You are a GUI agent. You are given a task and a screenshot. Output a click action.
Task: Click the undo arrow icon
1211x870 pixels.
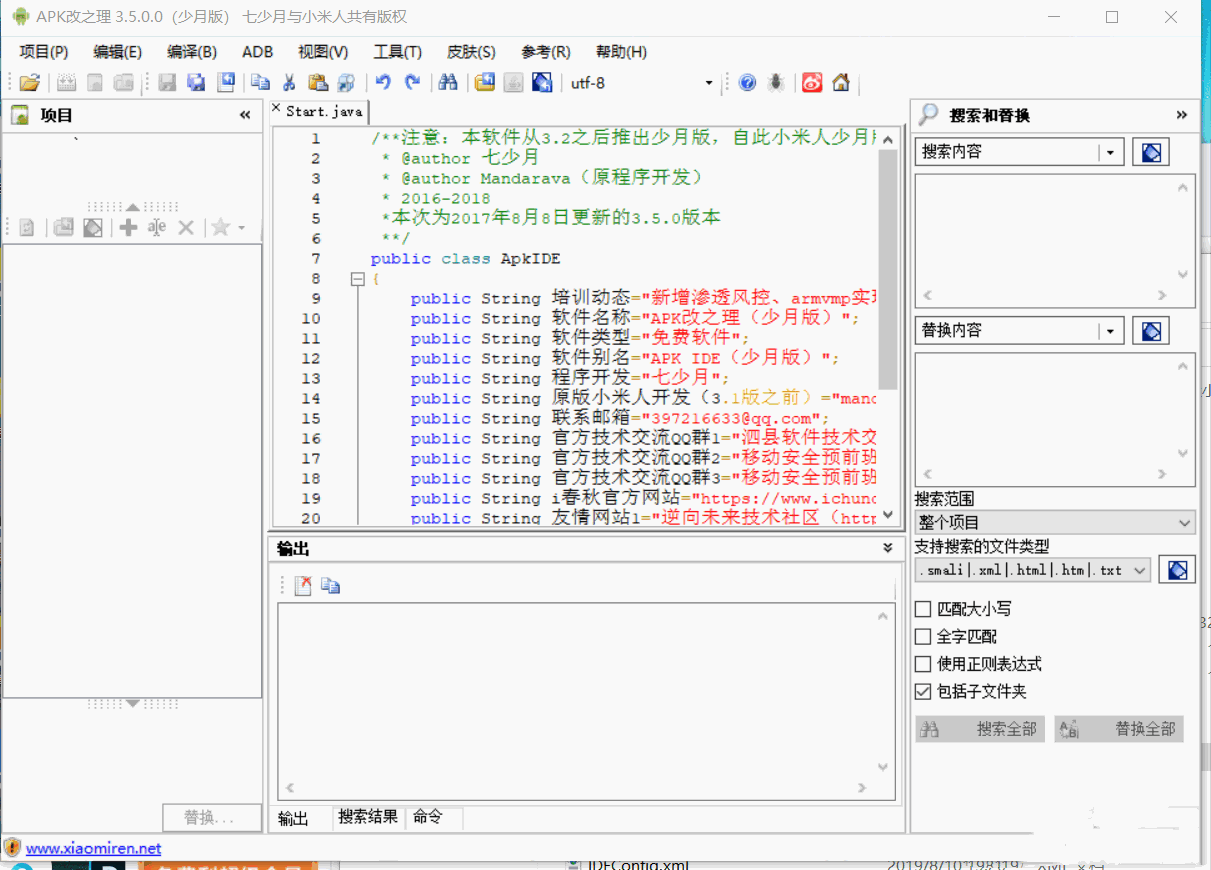click(x=382, y=83)
